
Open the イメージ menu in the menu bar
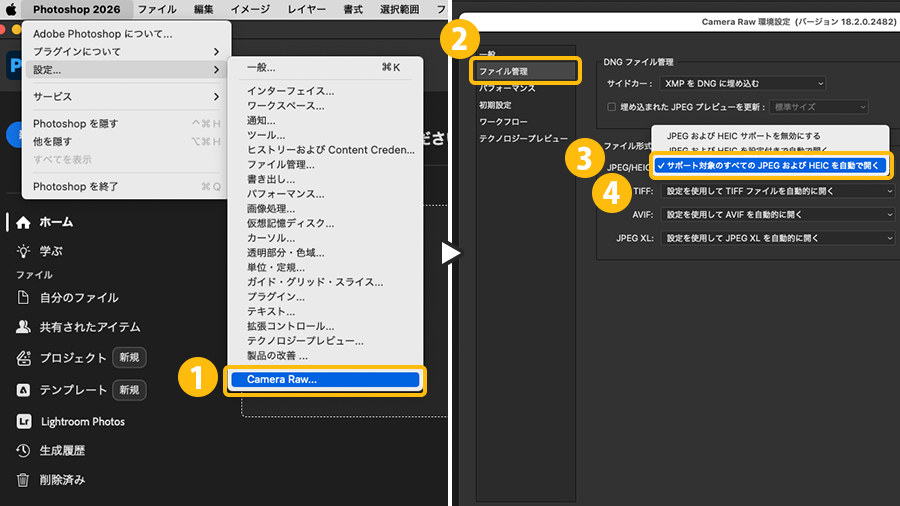250,9
